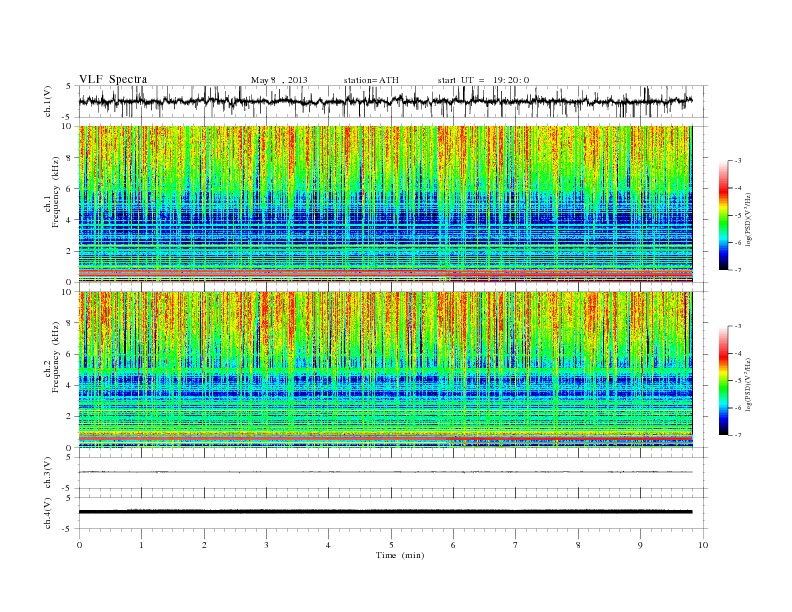Viewport: 792px width, 612px height.
Task: Select the date text "May 8, 2013"
Action: click(279, 80)
